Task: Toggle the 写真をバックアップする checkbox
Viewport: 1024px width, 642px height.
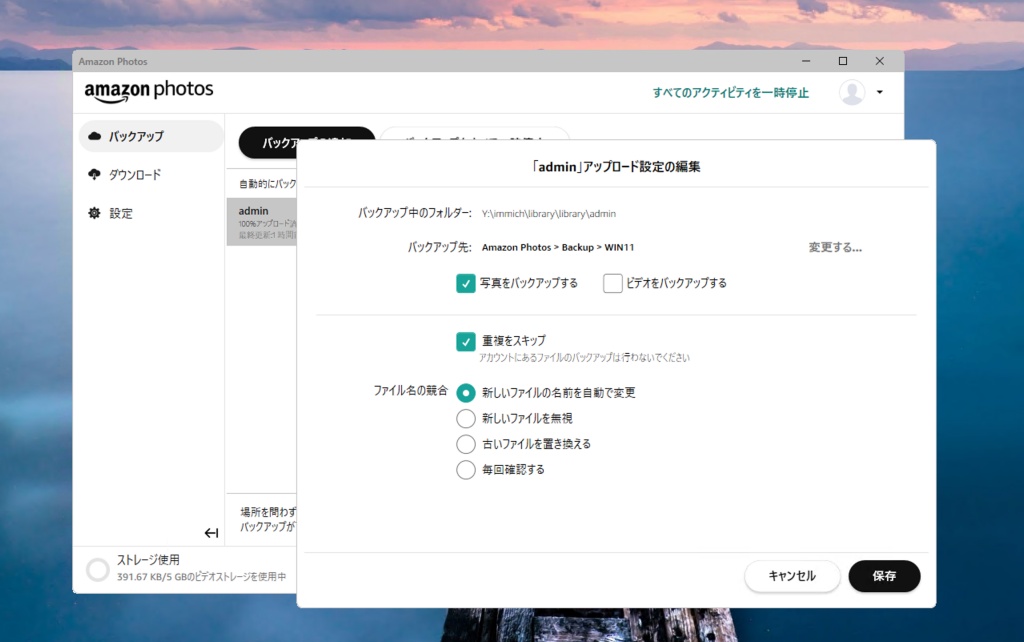Action: tap(466, 283)
